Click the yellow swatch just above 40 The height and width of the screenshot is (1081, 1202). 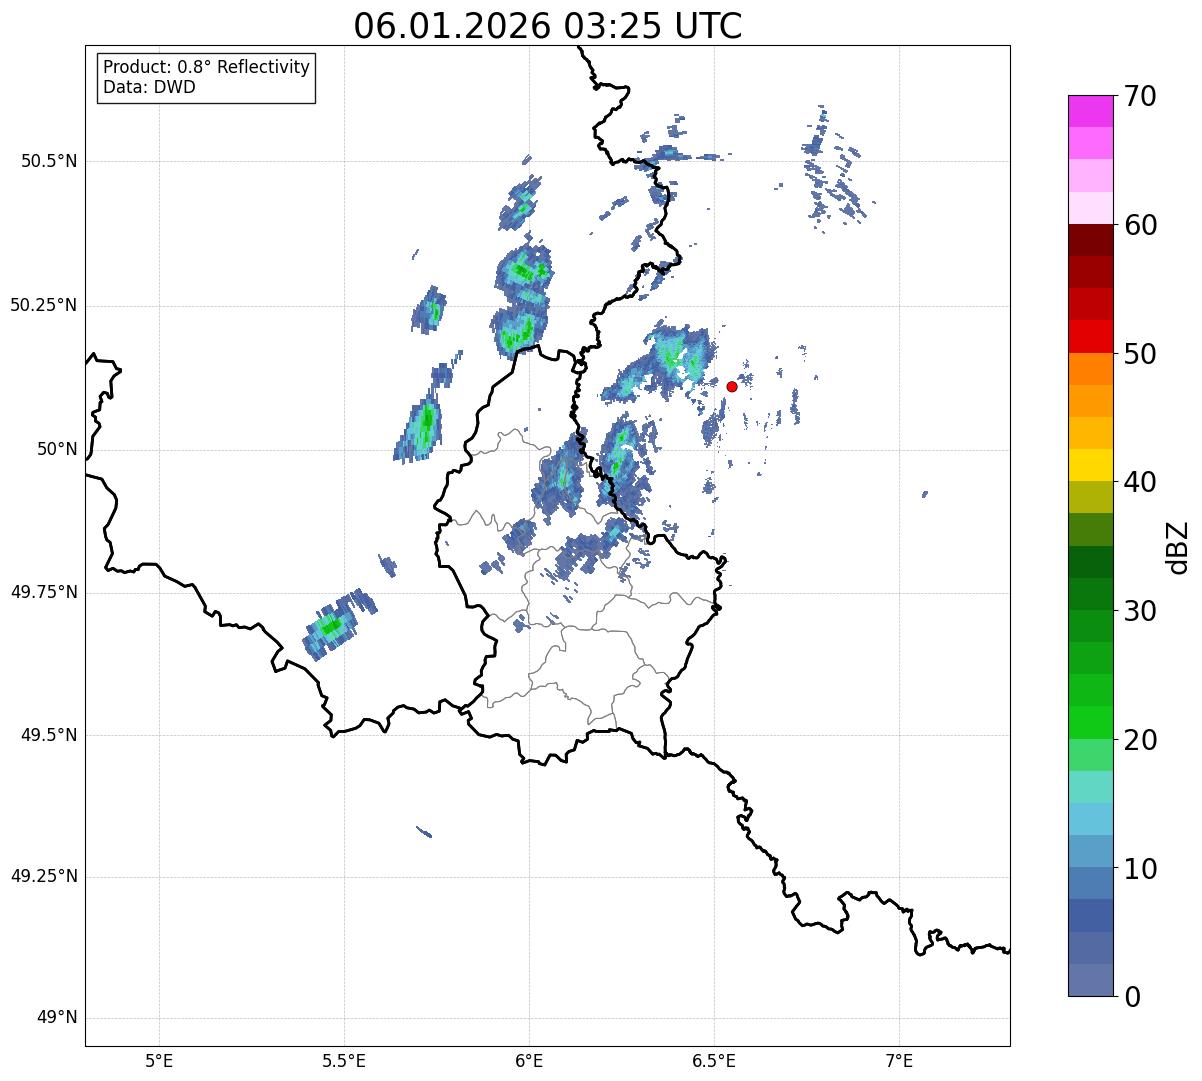[x=1091, y=465]
